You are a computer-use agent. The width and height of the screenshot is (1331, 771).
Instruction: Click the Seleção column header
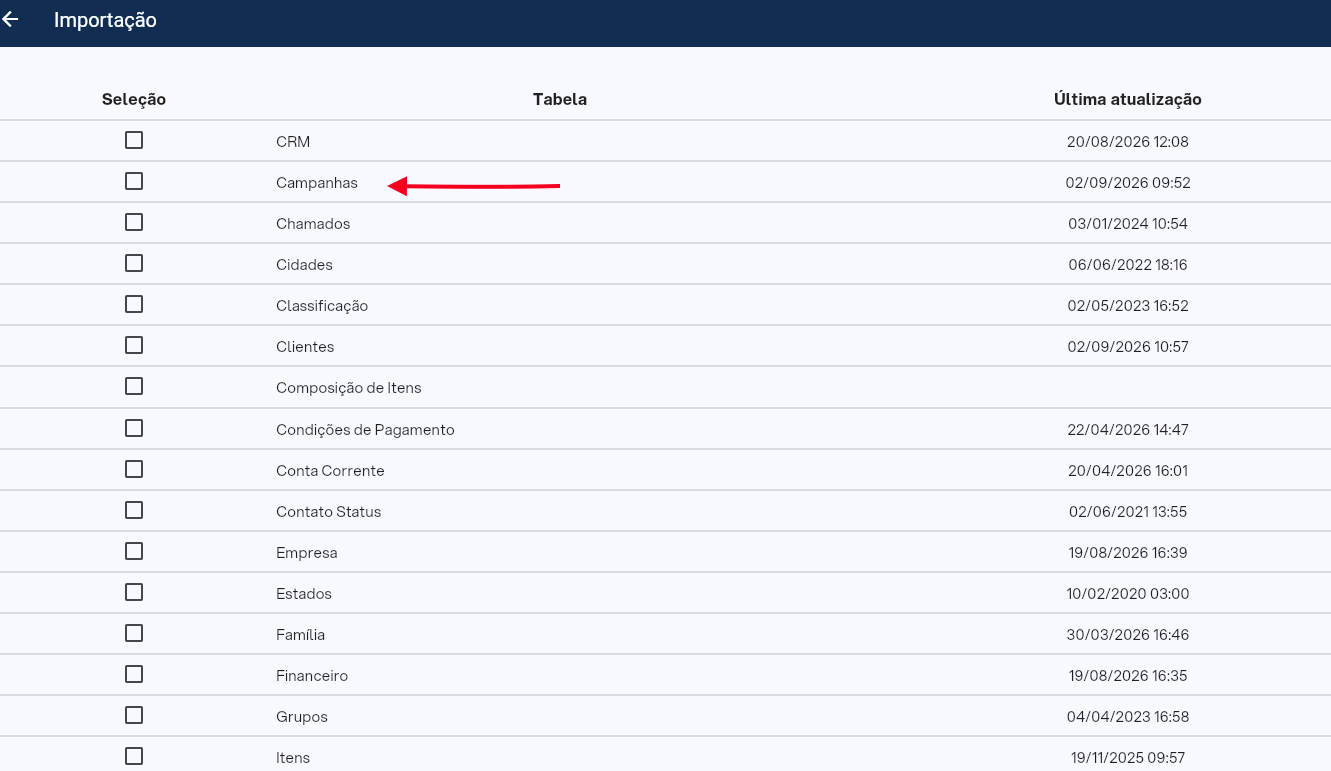[x=134, y=99]
